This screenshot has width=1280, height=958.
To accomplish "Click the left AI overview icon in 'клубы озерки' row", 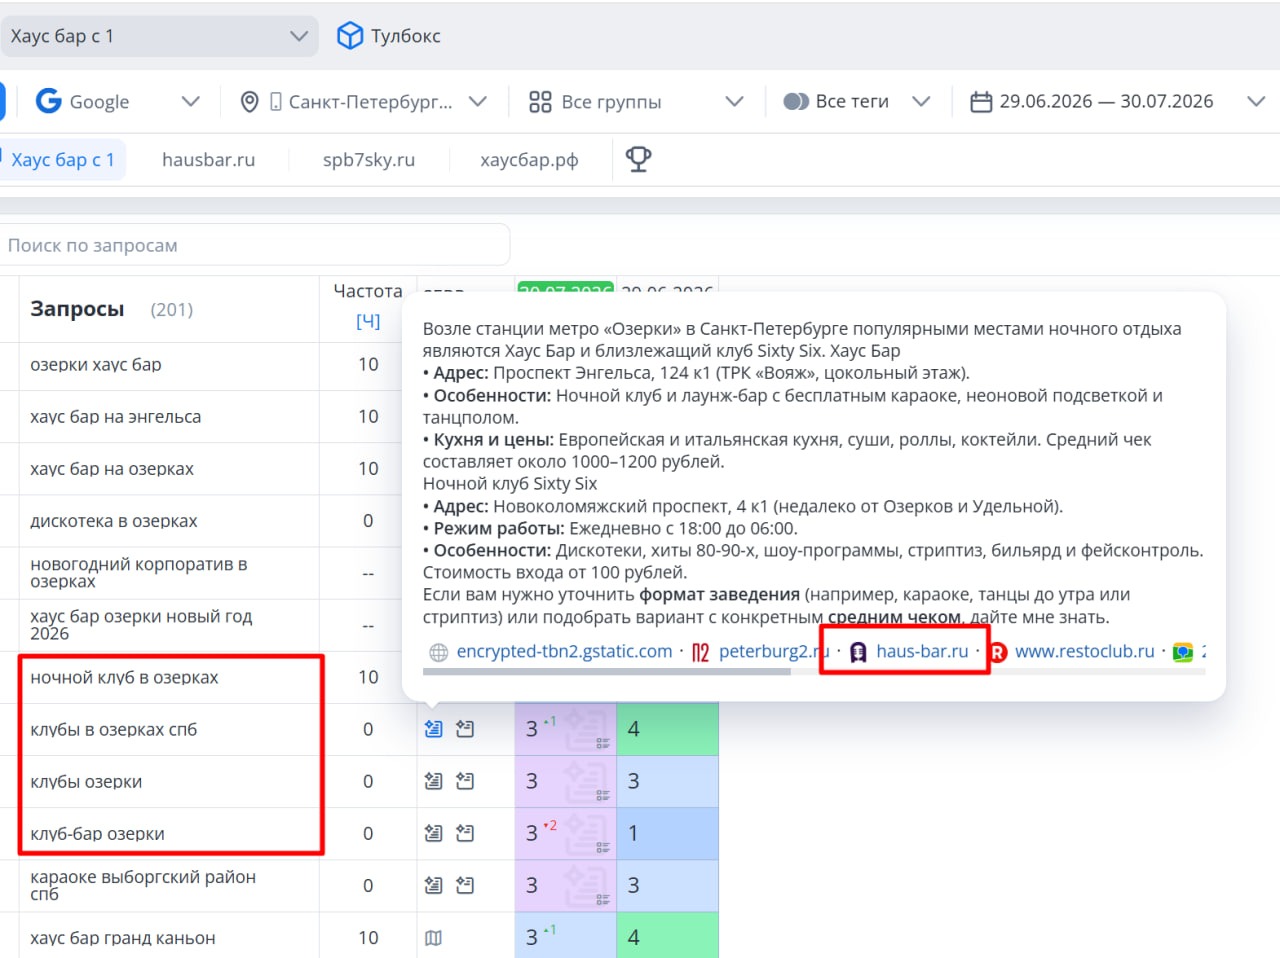I will [x=433, y=781].
